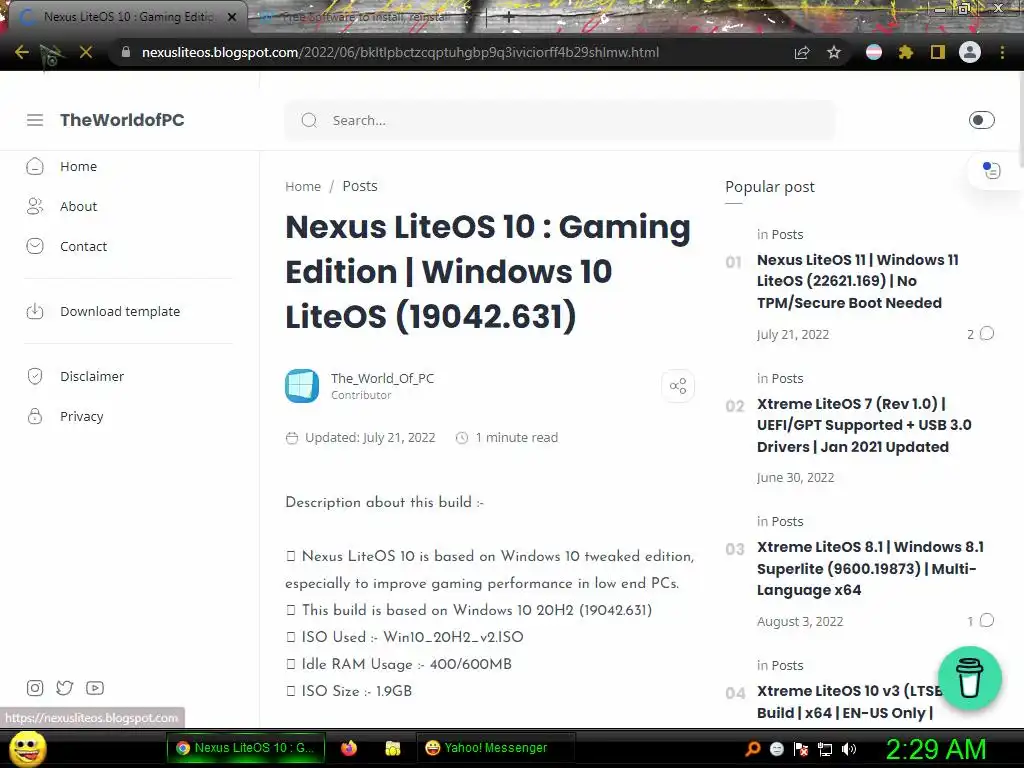Viewport: 1024px width, 768px height.
Task: Open Xtreme LiteOS 7 popular post
Action: pyautogui.click(x=864, y=425)
